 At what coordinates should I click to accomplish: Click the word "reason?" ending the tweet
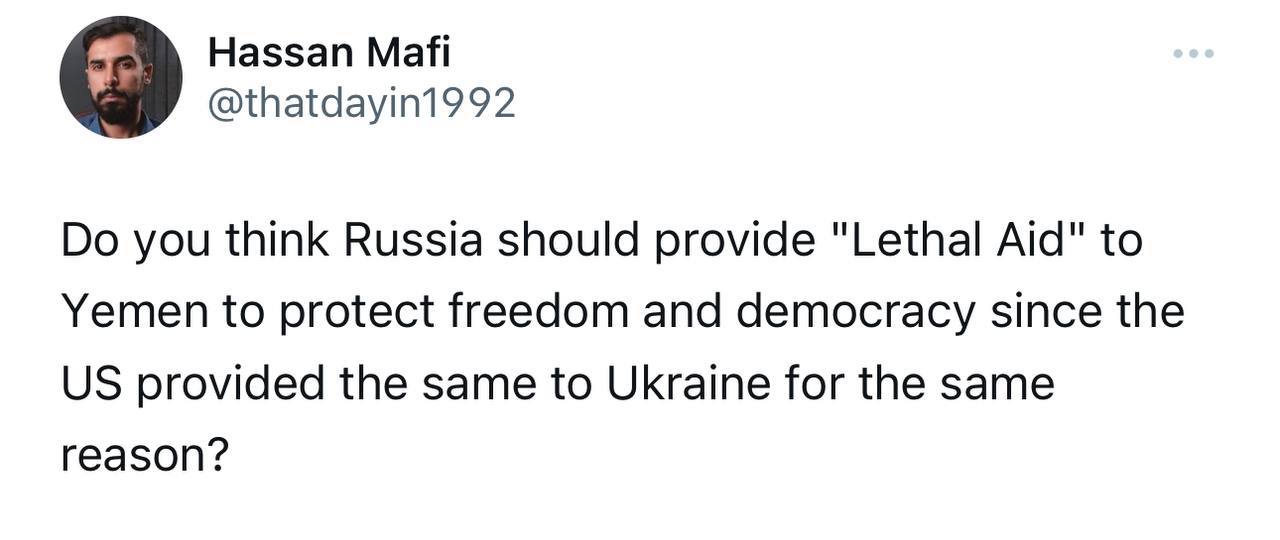tap(146, 455)
